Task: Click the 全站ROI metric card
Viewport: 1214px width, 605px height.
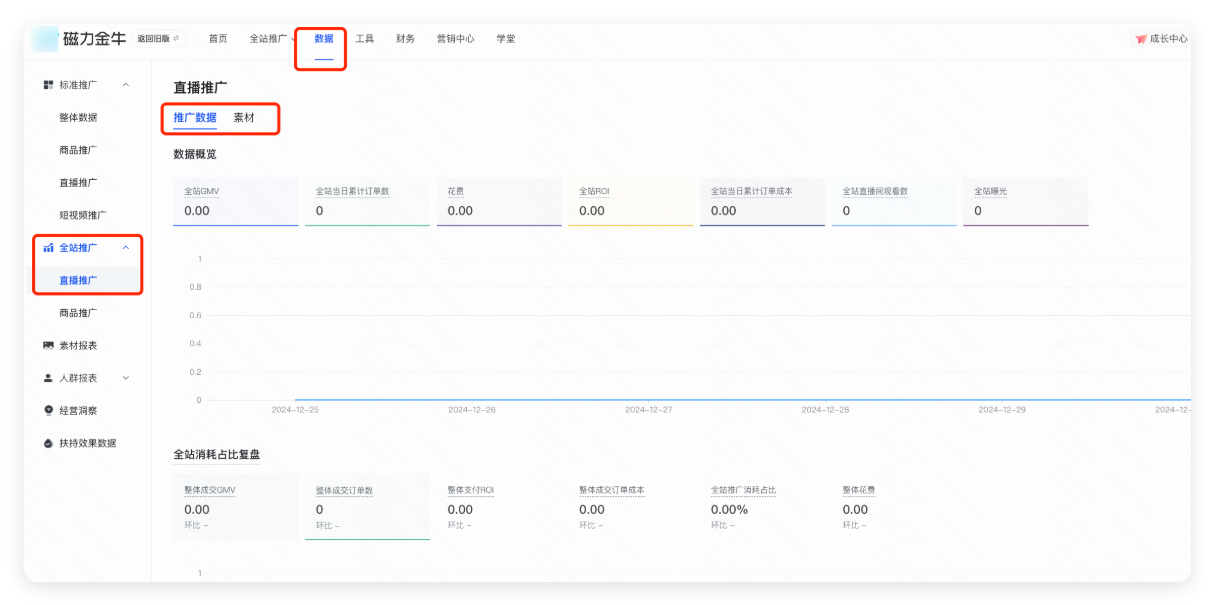Action: point(630,200)
